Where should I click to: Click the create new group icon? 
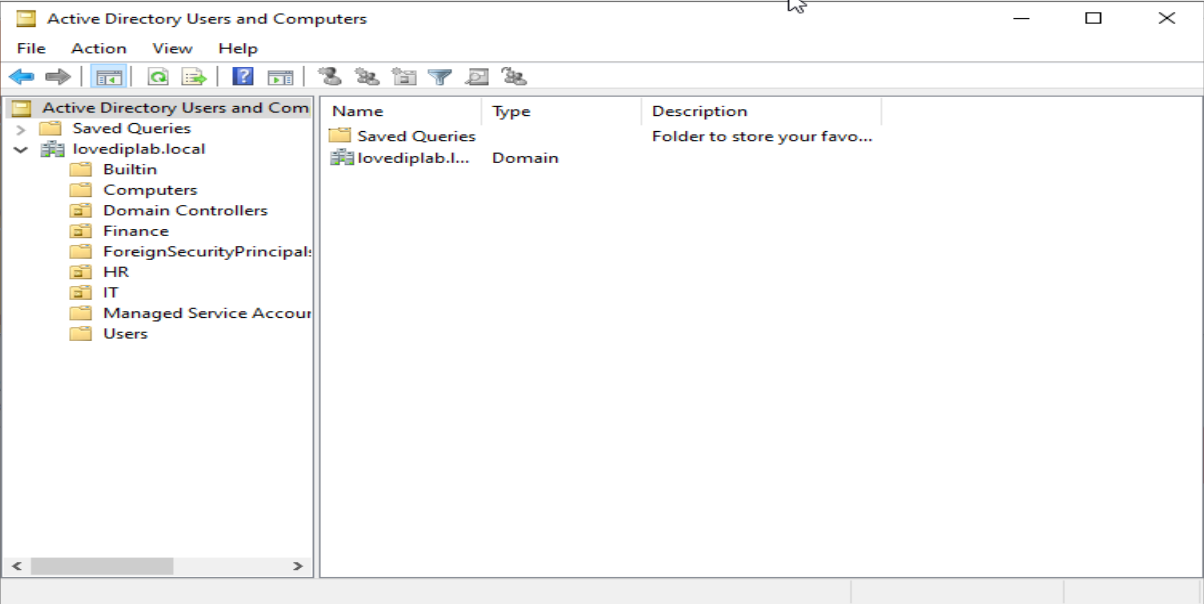pos(367,77)
